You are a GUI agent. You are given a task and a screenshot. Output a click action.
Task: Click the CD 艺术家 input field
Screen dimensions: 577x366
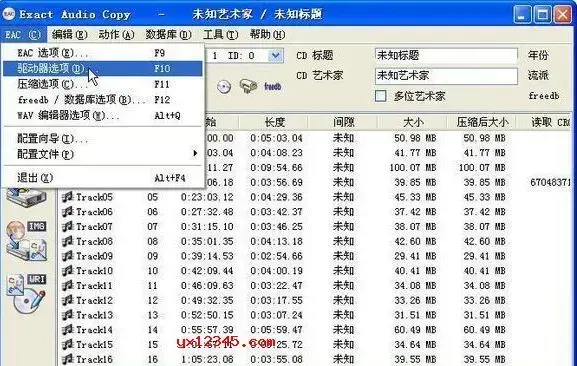446,76
